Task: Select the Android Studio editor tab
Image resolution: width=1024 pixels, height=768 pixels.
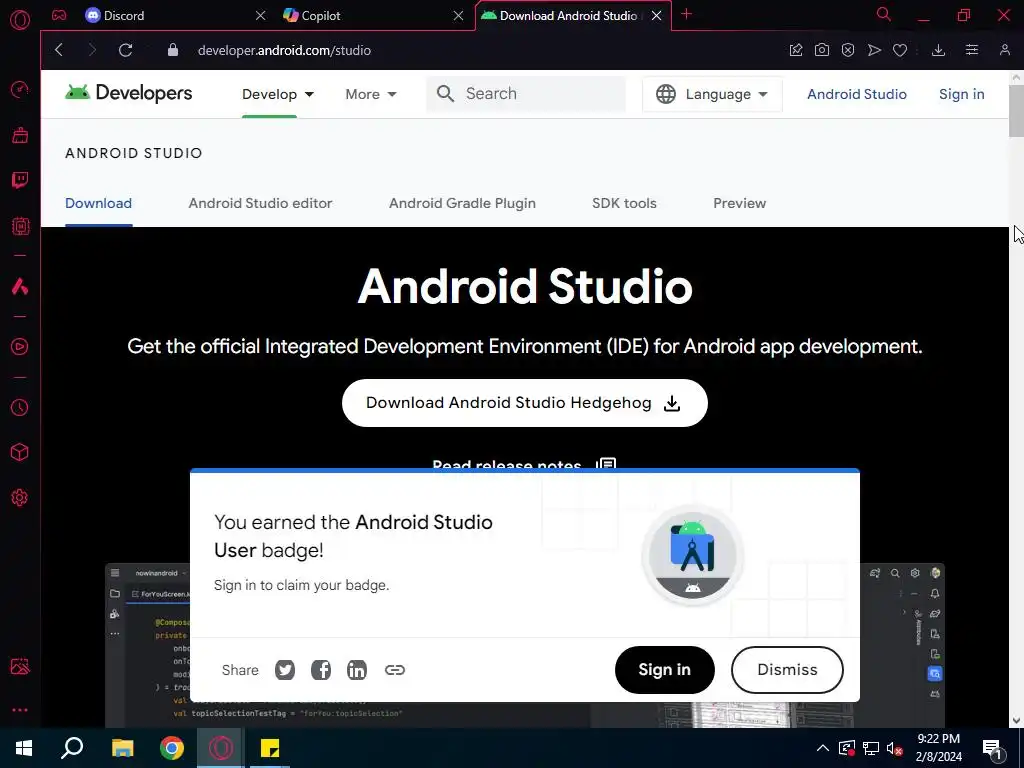Action: coord(261,203)
